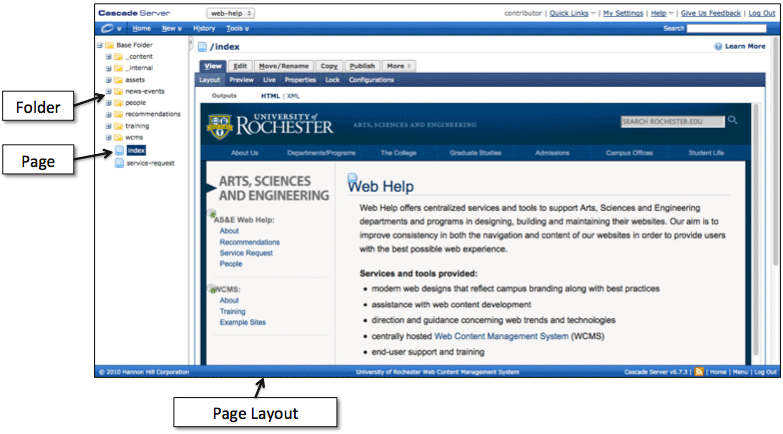783x434 pixels.
Task: Select the View tab
Action: point(213,66)
